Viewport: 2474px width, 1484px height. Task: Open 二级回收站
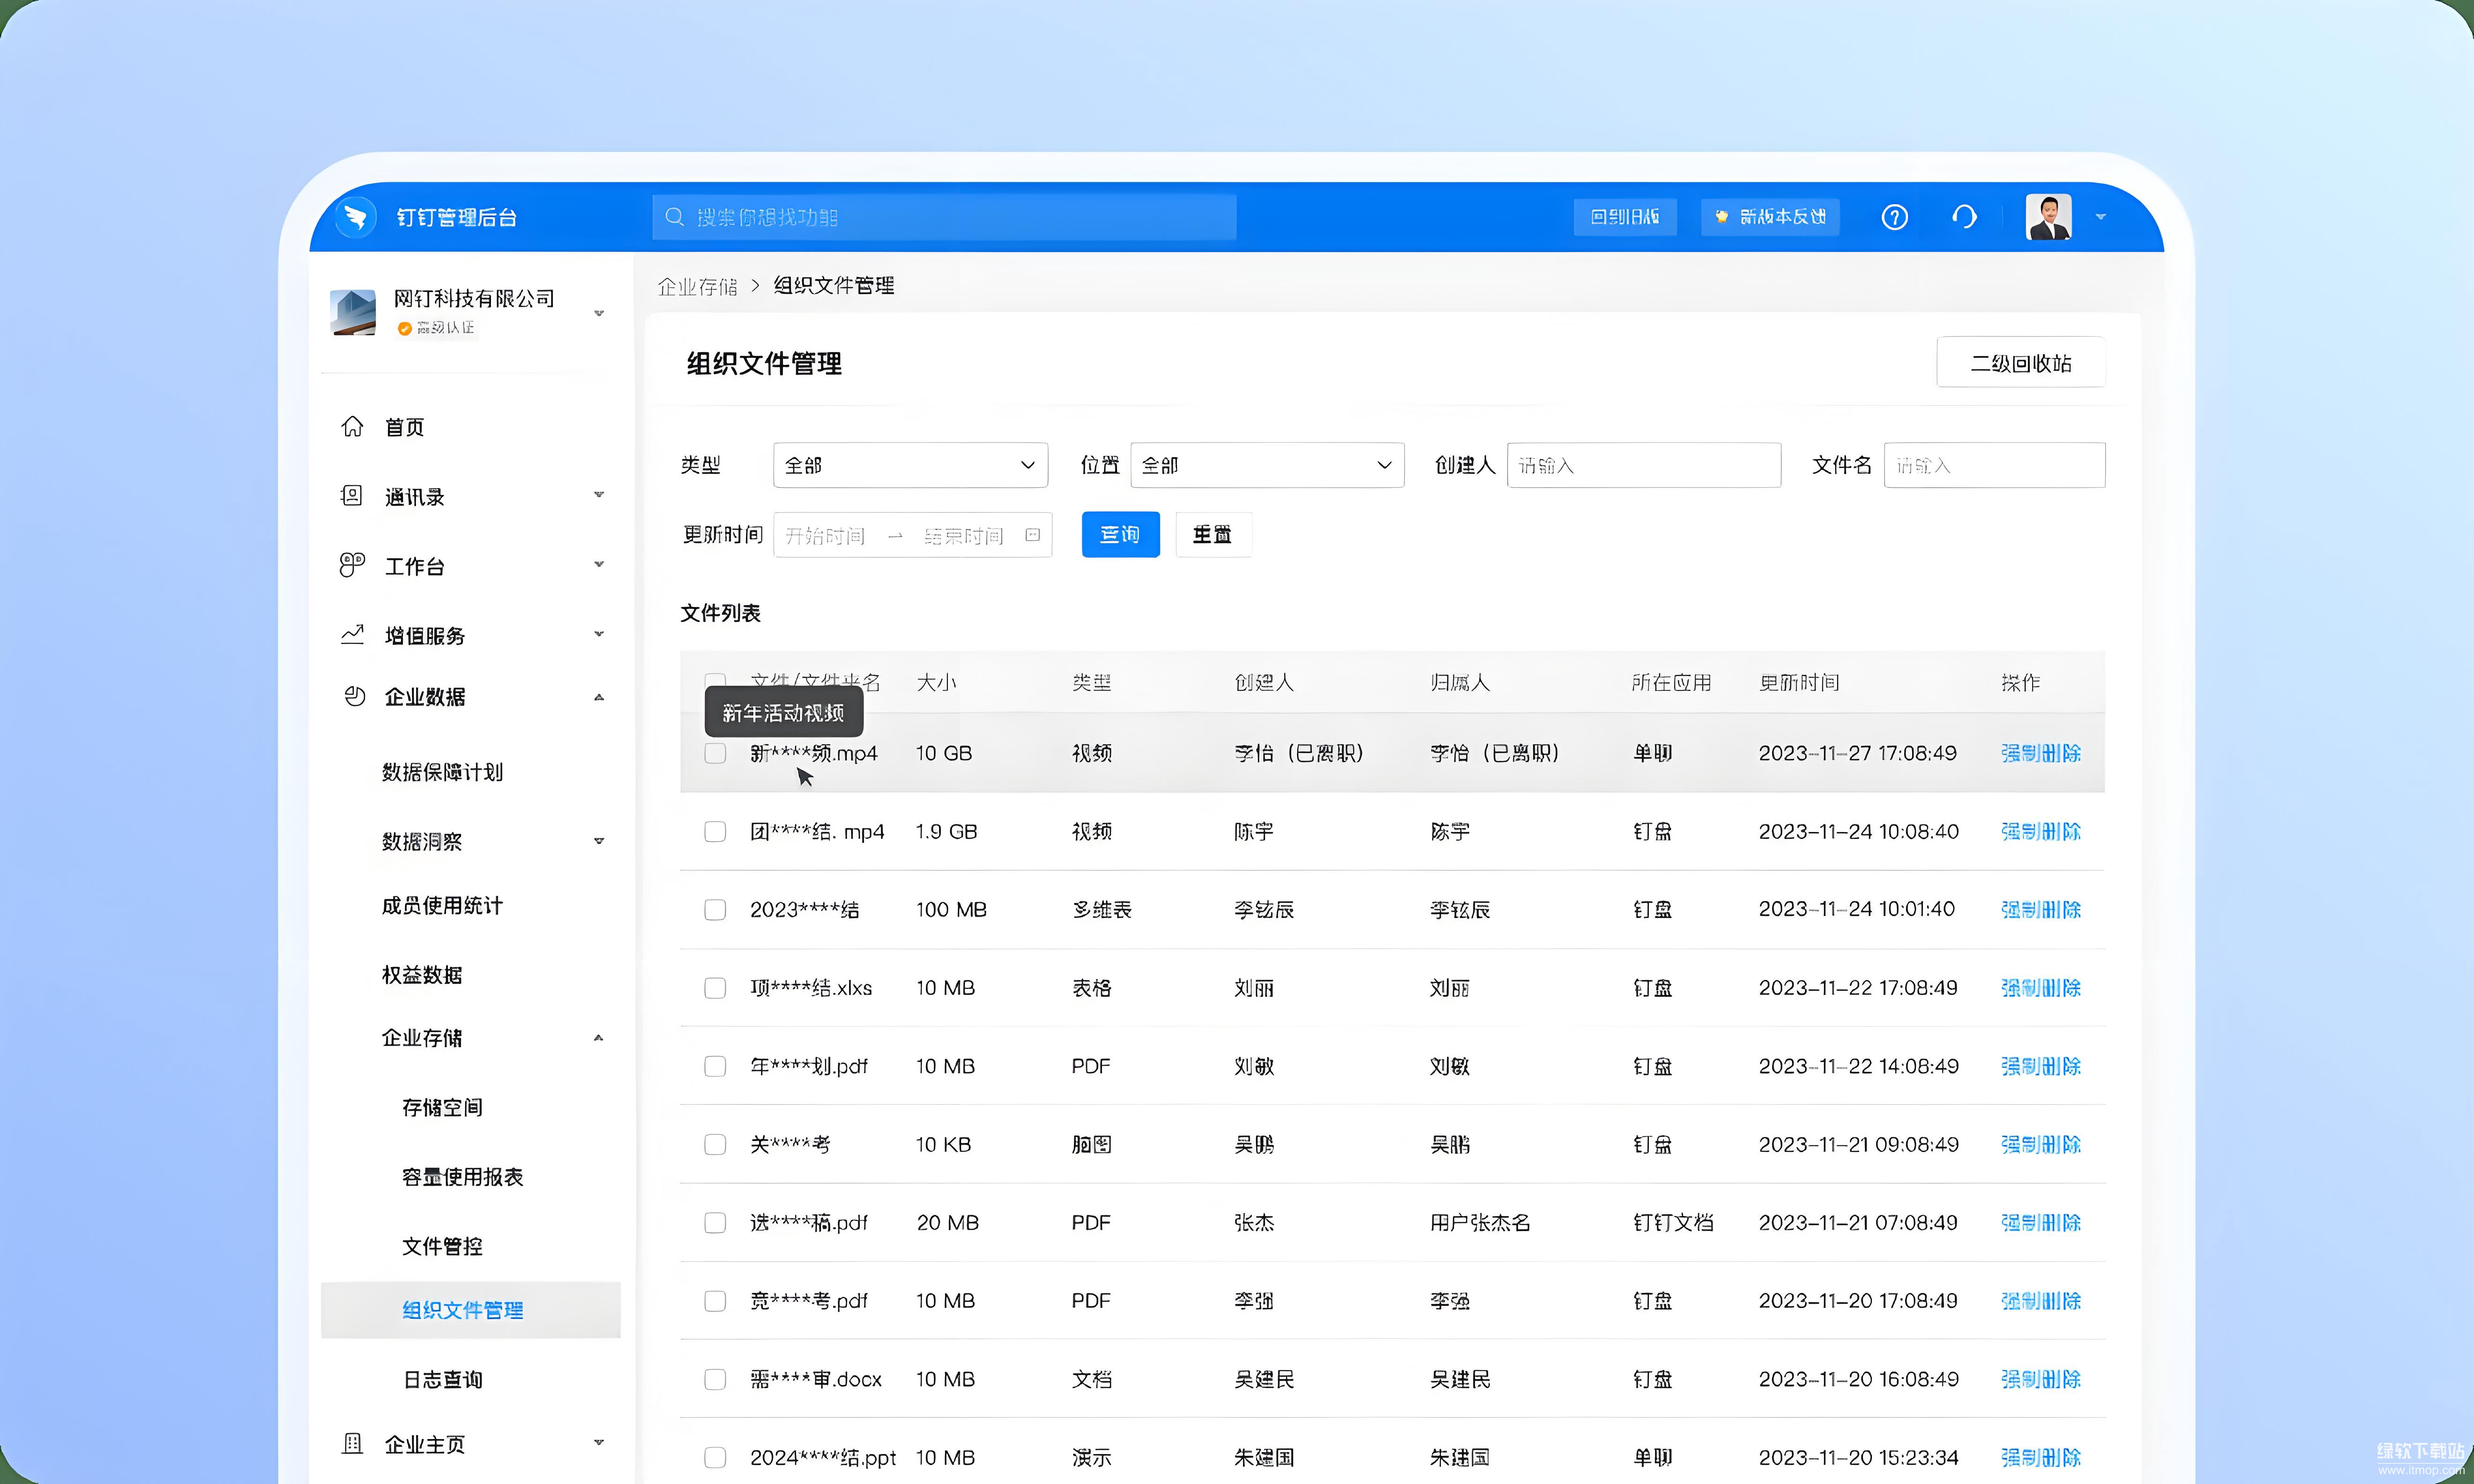pos(2021,363)
